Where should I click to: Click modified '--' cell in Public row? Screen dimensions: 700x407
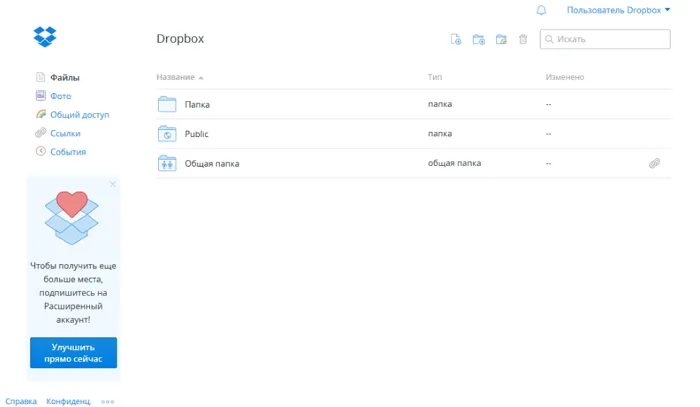coord(548,134)
